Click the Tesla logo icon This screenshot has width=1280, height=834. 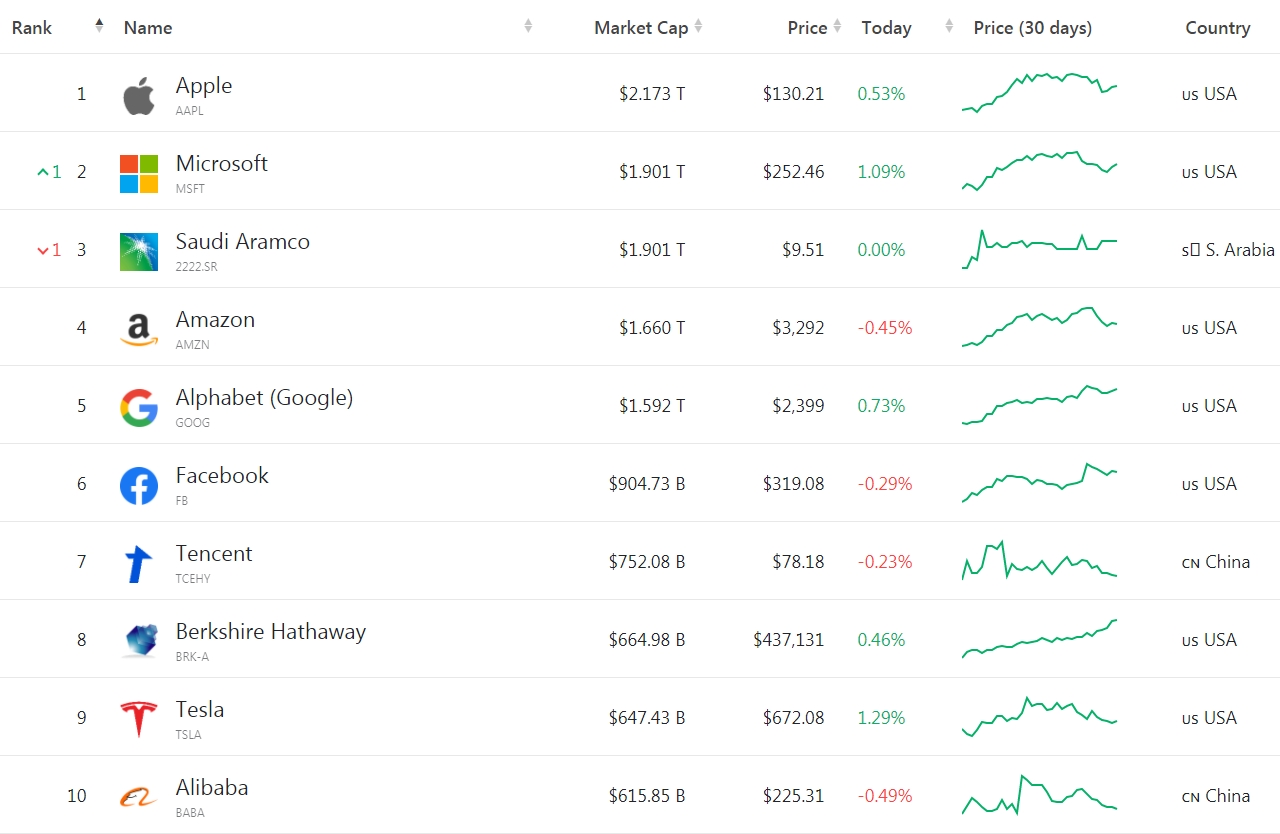[x=139, y=719]
